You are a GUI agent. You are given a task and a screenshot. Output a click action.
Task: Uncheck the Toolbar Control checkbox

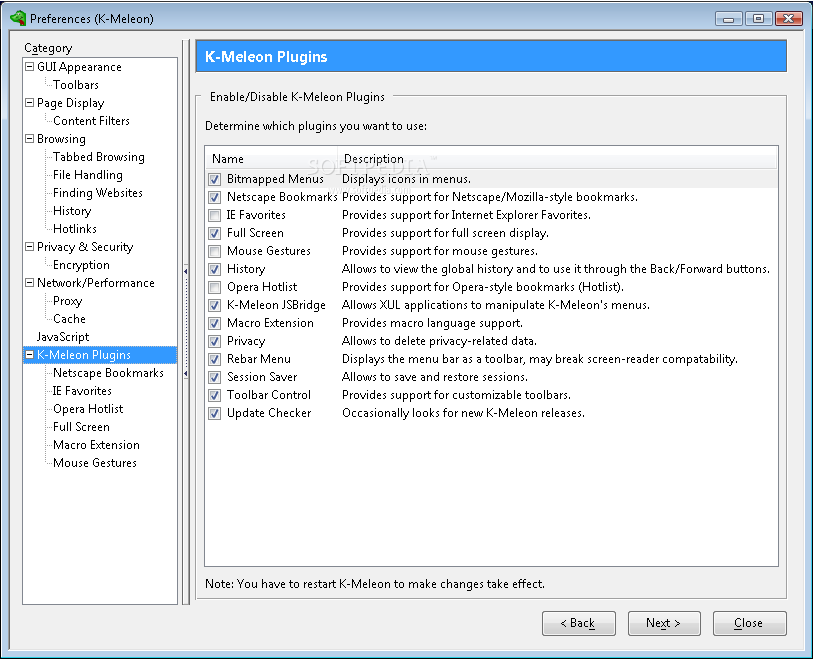pyautogui.click(x=214, y=395)
